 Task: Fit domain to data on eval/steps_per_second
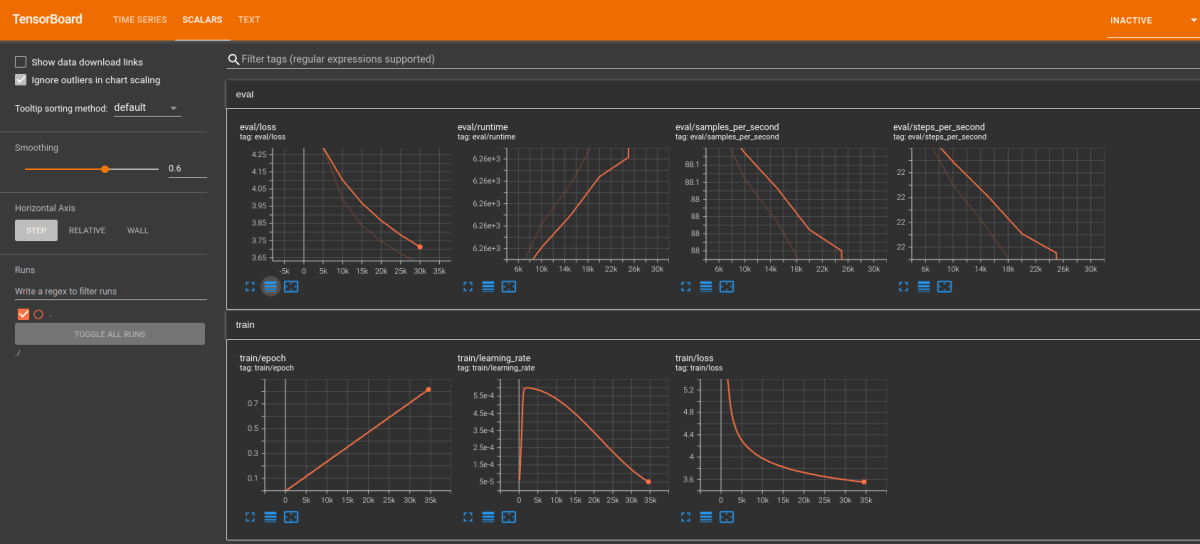(x=945, y=287)
